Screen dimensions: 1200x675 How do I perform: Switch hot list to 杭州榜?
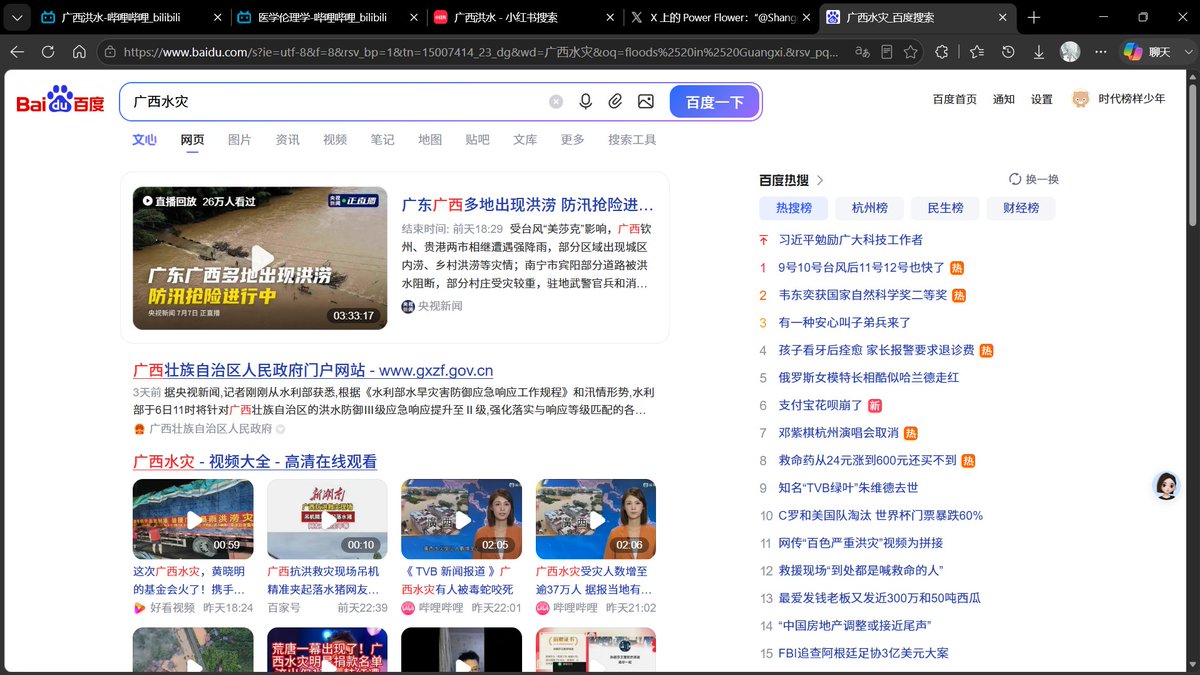(x=870, y=208)
